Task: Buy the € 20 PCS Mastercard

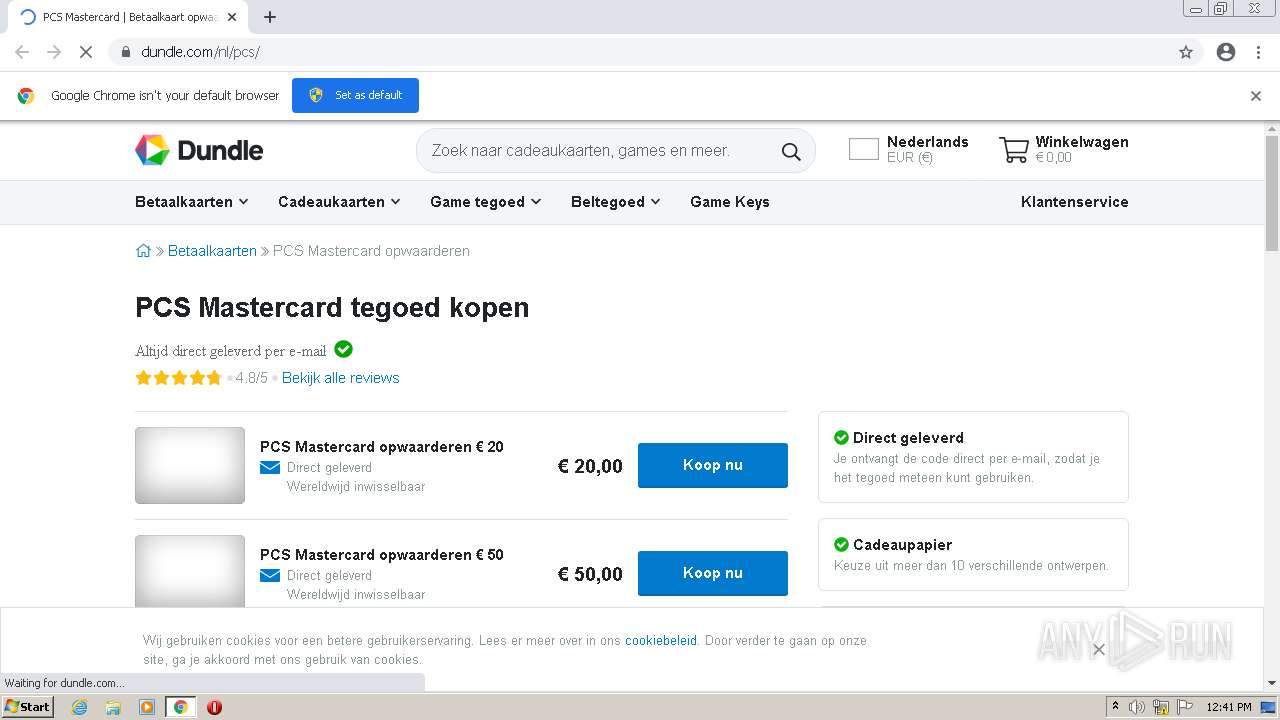Action: coord(713,465)
